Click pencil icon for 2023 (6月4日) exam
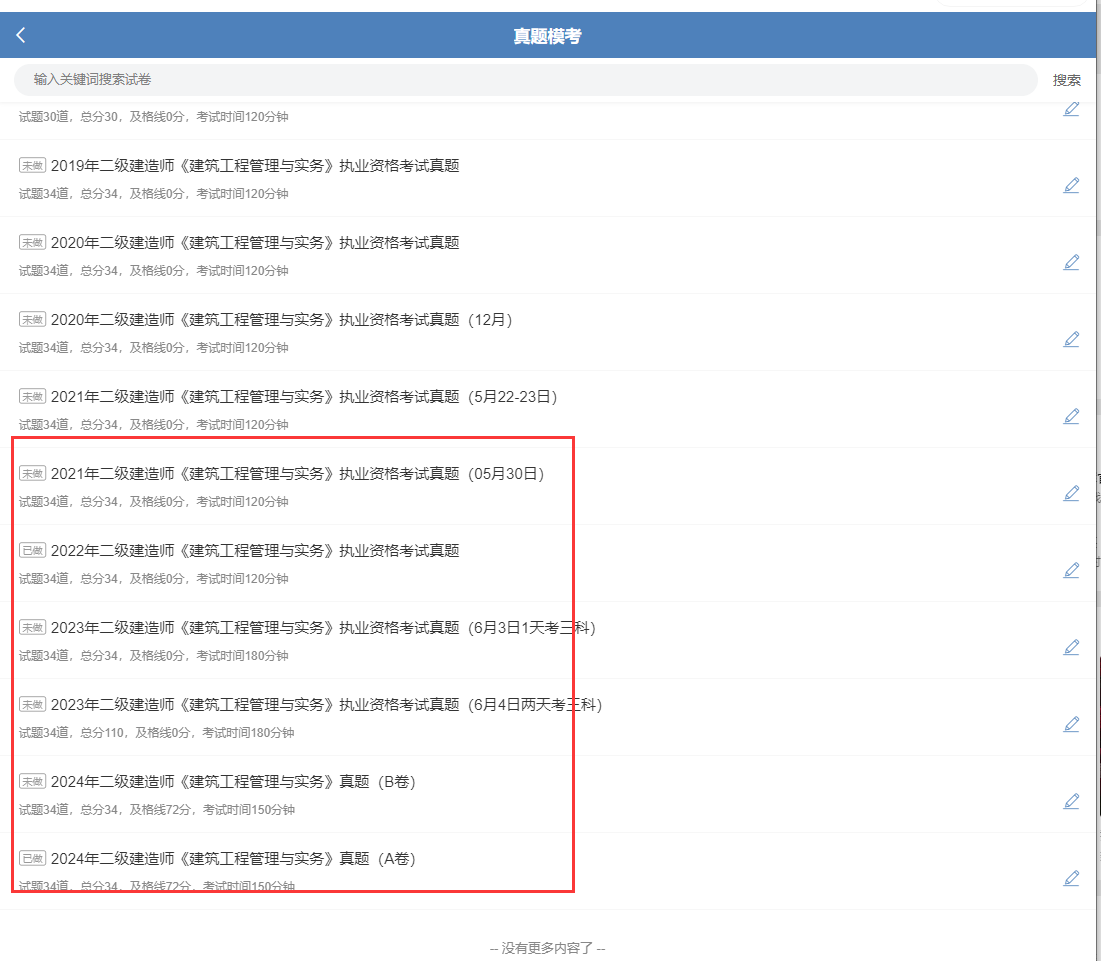 tap(1071, 724)
